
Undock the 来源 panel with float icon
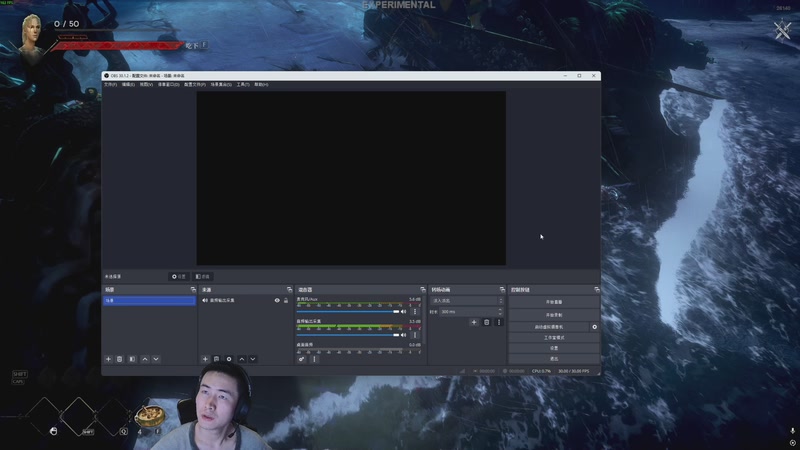(289, 289)
